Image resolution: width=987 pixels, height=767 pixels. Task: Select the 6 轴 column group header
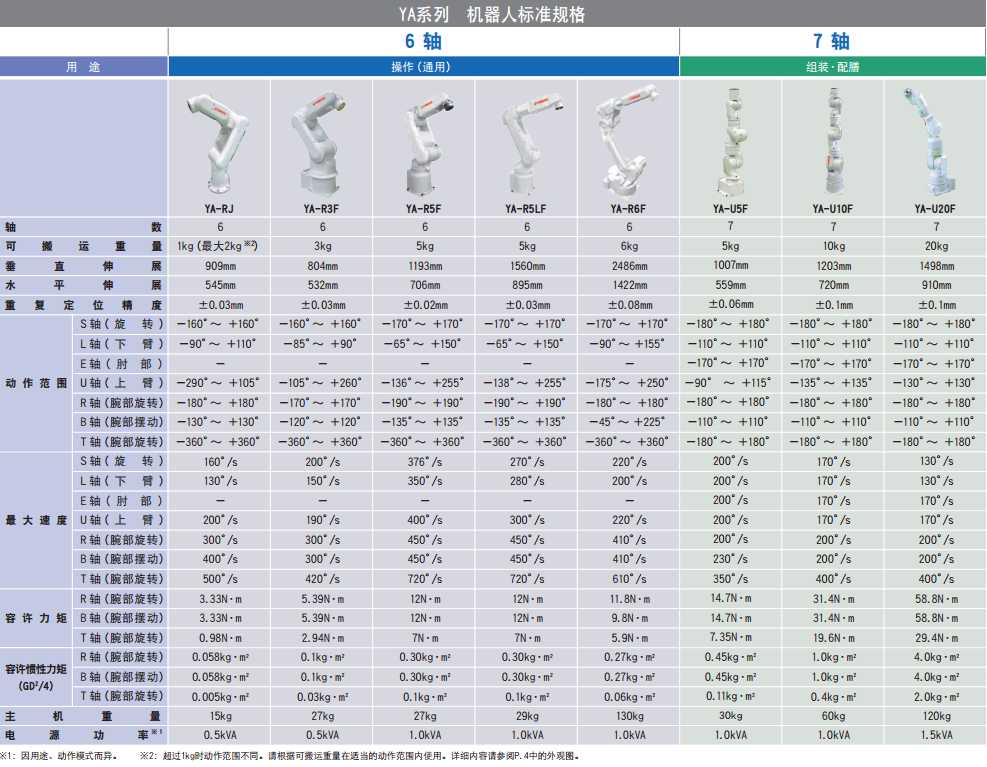pos(424,42)
